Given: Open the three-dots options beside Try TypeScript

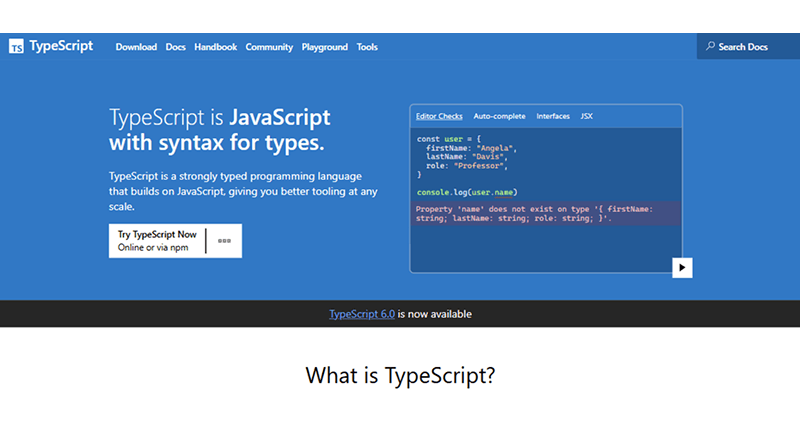Looking at the screenshot, I should 224,241.
